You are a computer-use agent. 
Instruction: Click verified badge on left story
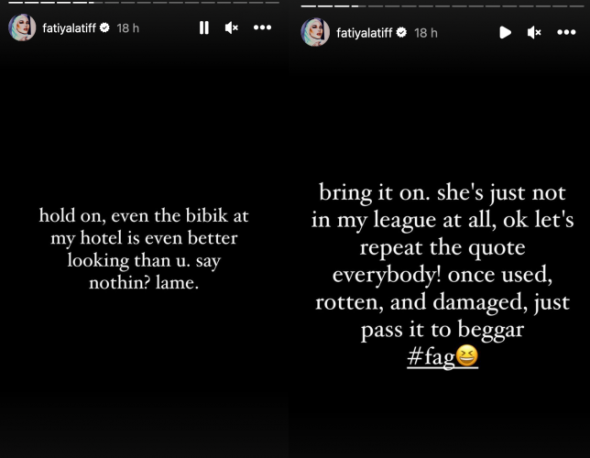click(105, 27)
